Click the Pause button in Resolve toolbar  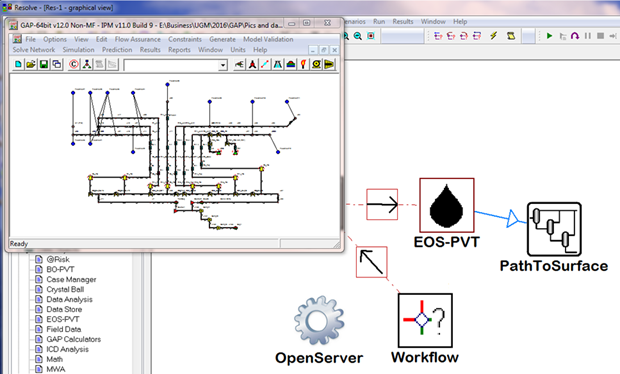tap(588, 36)
